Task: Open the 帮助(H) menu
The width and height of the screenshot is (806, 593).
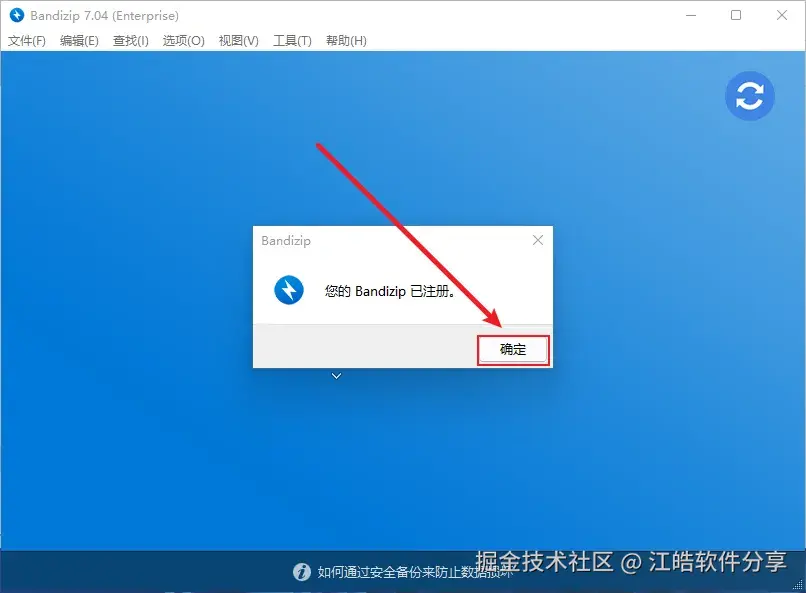Action: coord(345,40)
